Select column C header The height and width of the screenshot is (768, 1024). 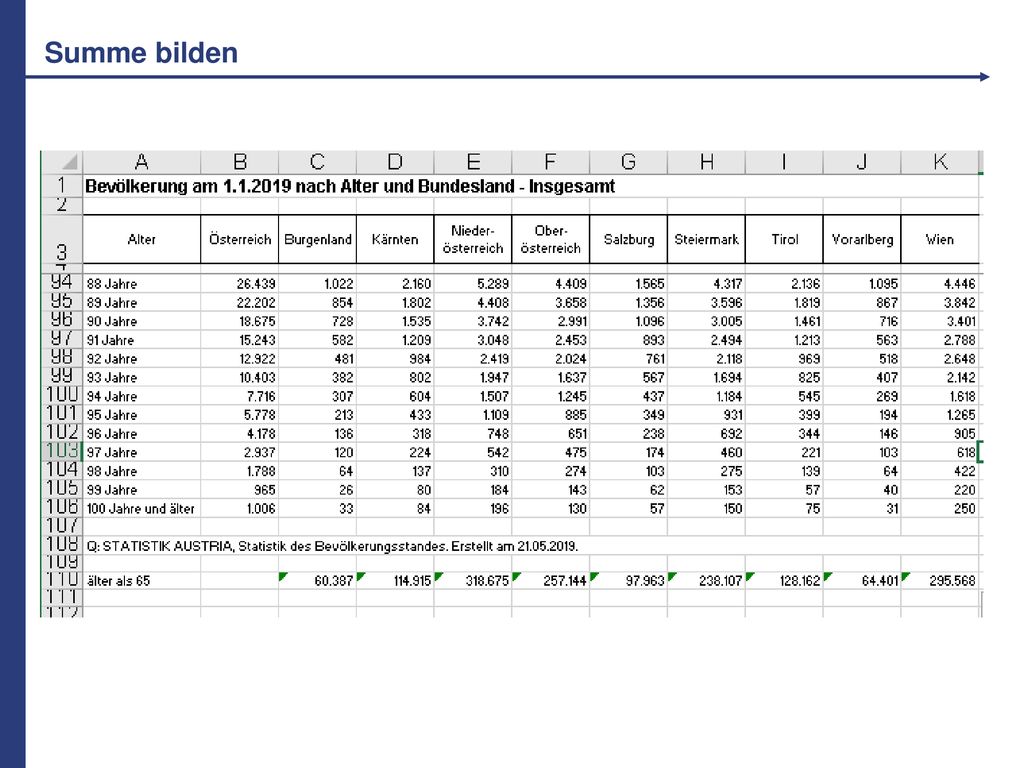point(317,162)
